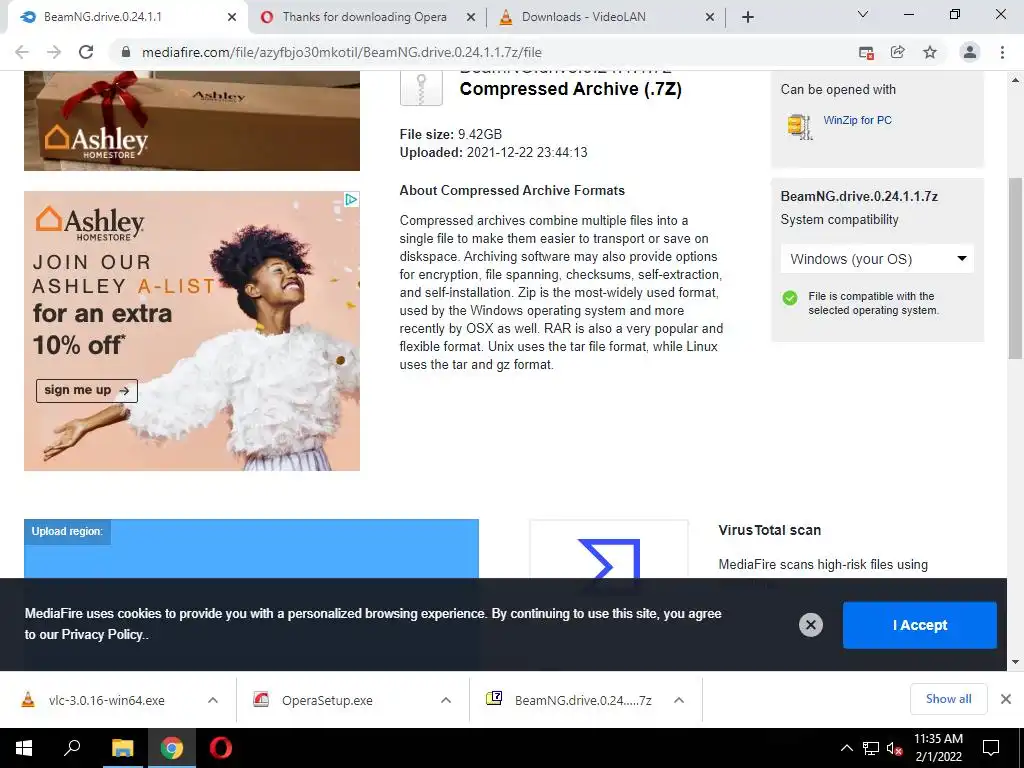Click the scrollbar down arrow
Image resolution: width=1024 pixels, height=768 pixels.
click(x=1015, y=662)
